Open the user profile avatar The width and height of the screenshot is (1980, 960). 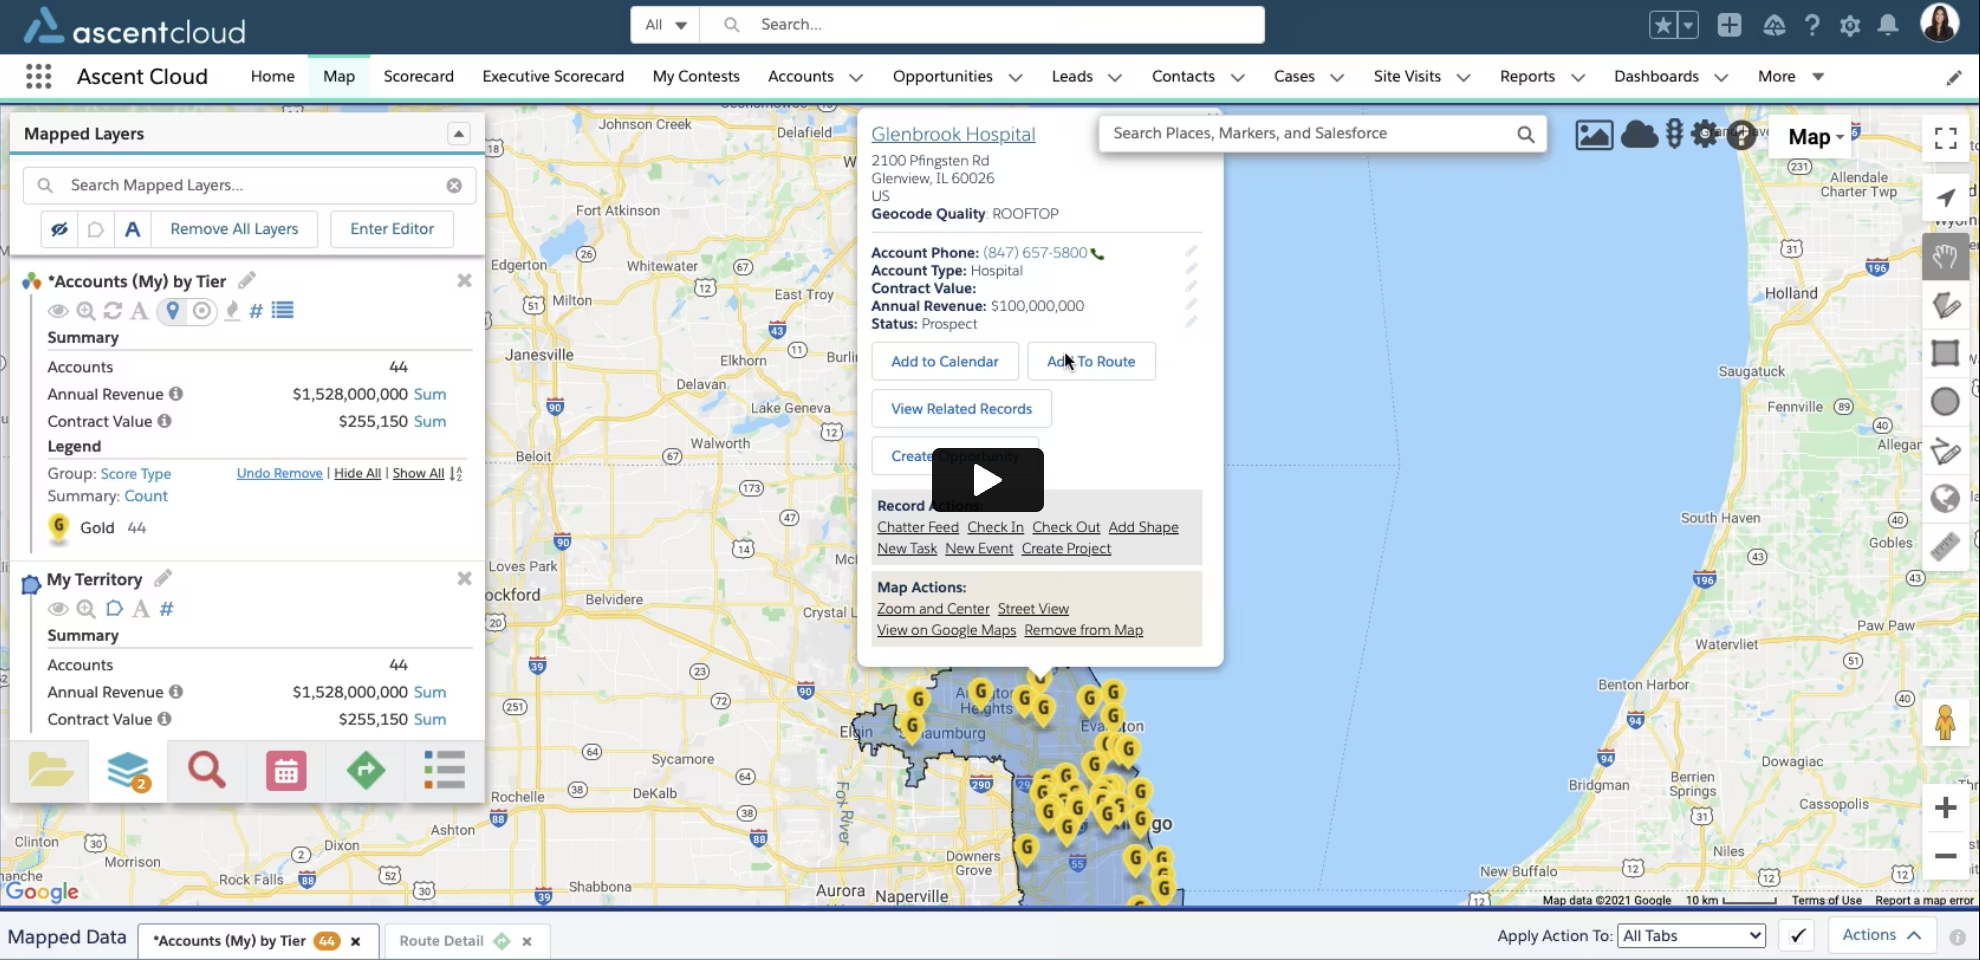pyautogui.click(x=1939, y=23)
